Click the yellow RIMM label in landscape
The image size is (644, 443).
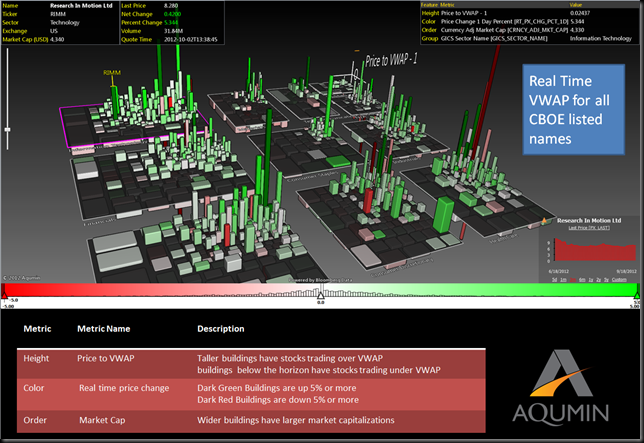click(112, 73)
